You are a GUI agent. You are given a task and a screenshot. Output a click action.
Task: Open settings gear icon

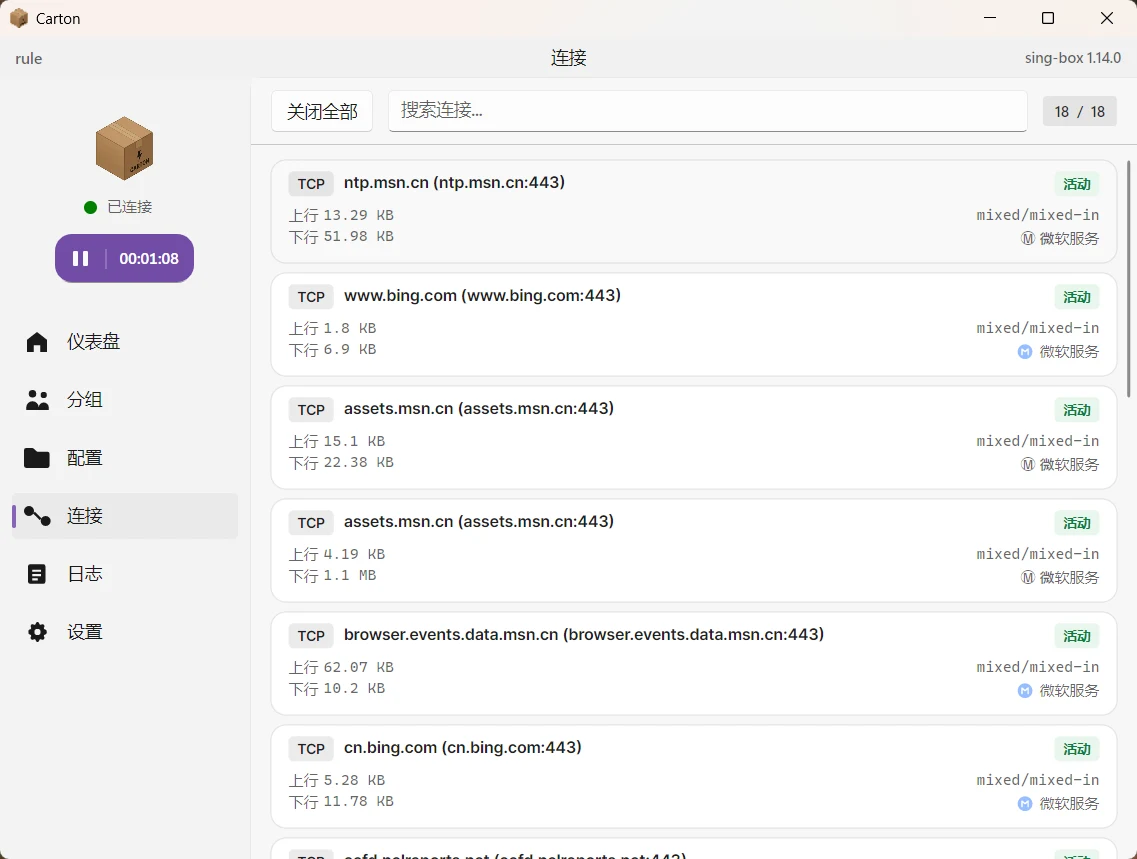pyautogui.click(x=37, y=631)
